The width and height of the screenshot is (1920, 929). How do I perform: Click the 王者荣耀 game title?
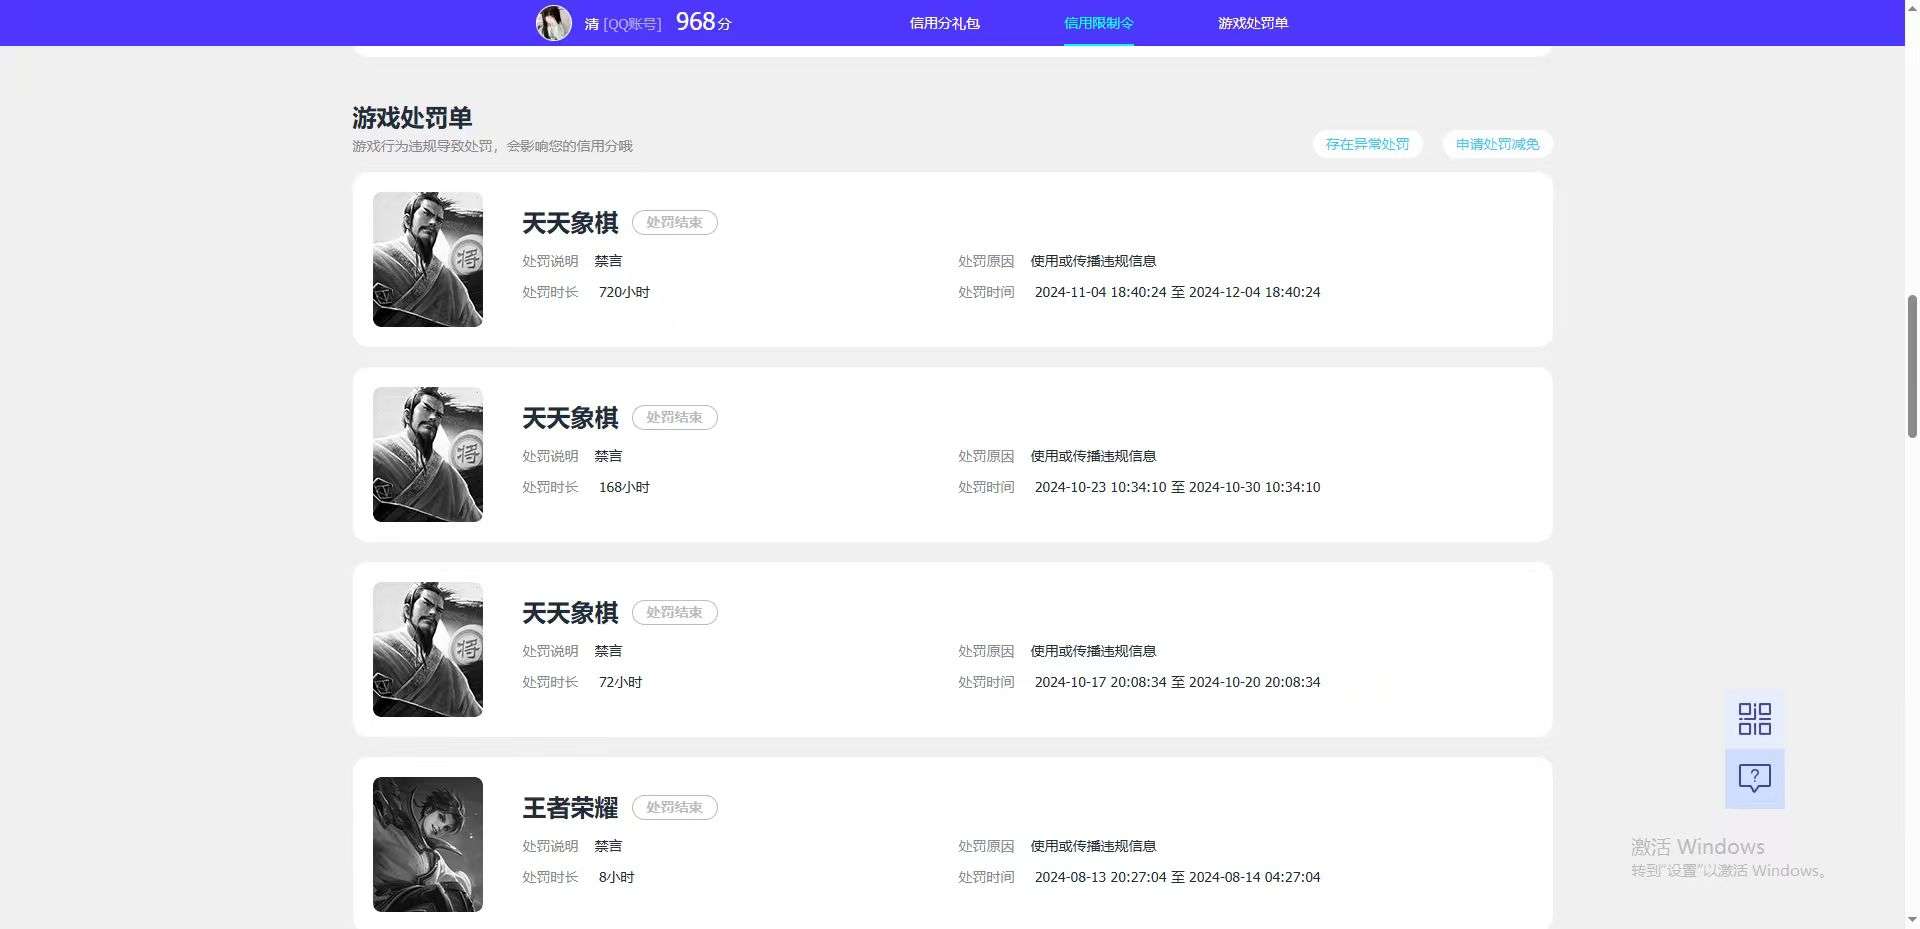[x=570, y=808]
